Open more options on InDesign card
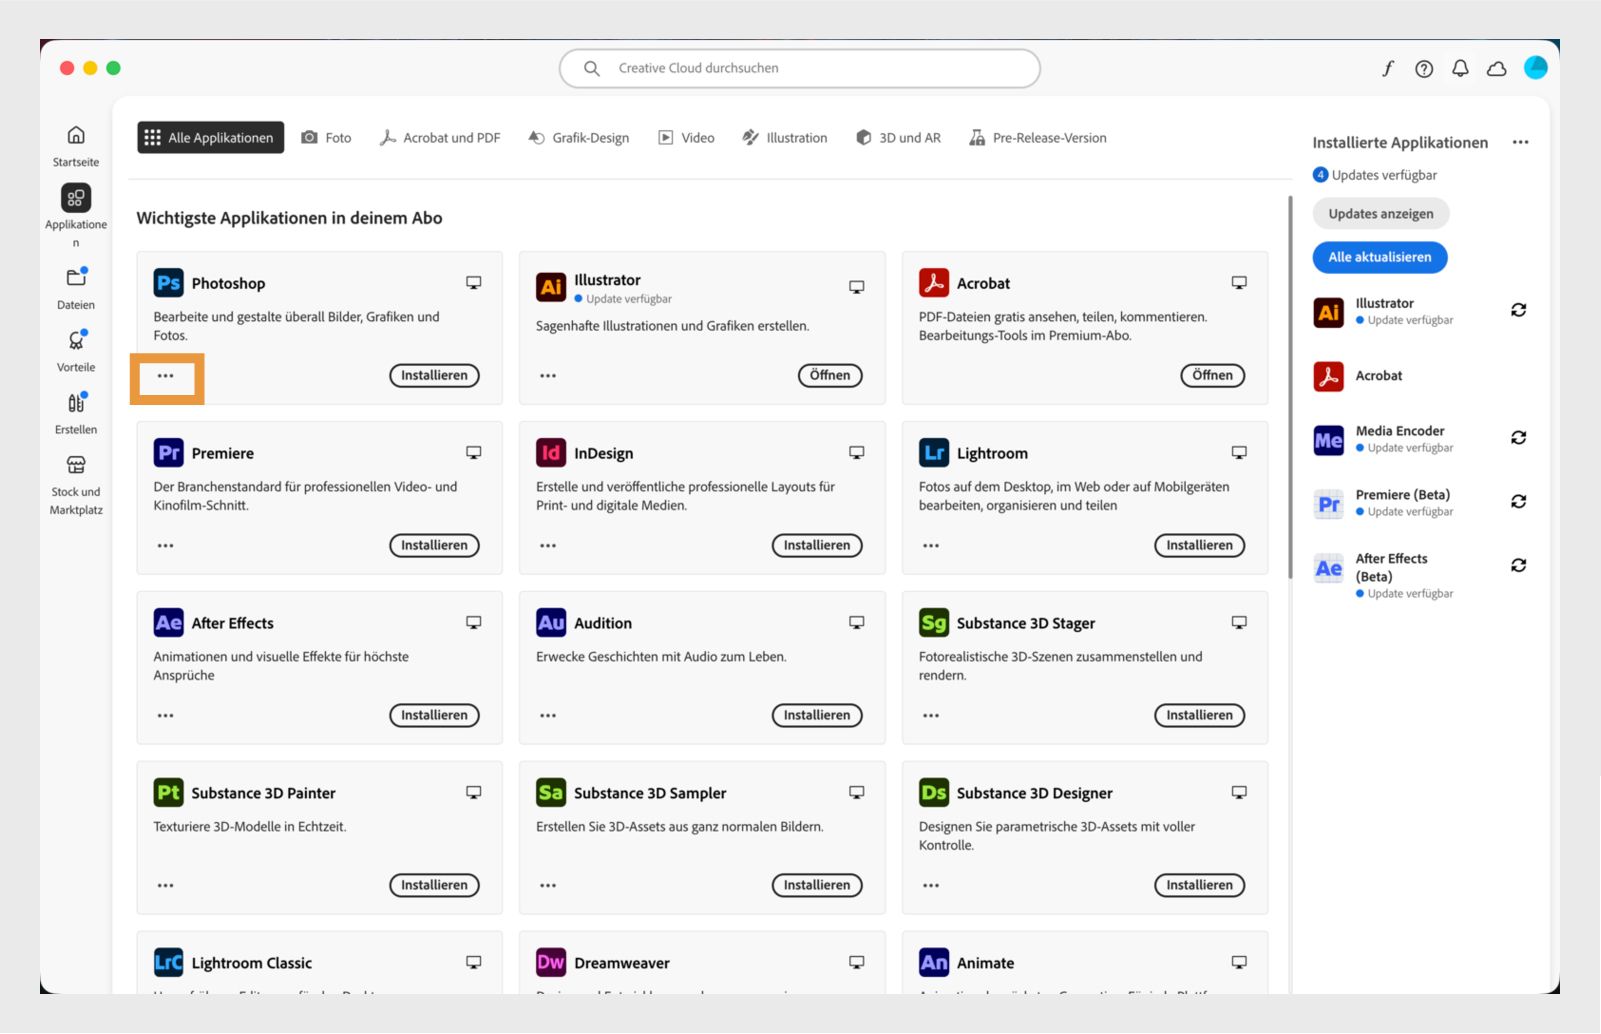This screenshot has height=1034, width=1601. coord(548,546)
